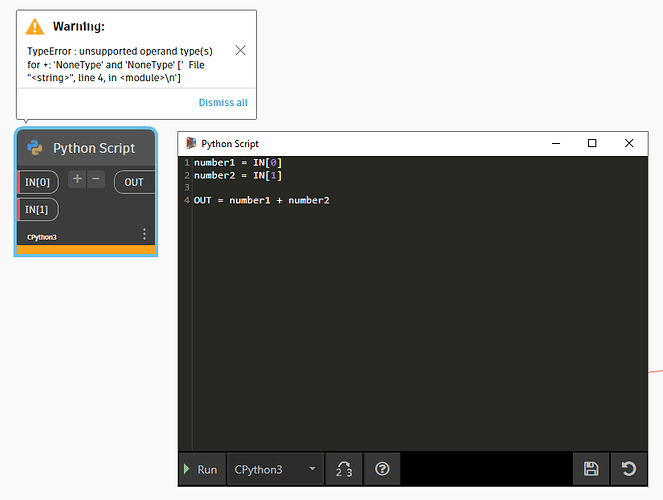Image resolution: width=663 pixels, height=500 pixels.
Task: Click the Run button in script editor
Action: 202,469
